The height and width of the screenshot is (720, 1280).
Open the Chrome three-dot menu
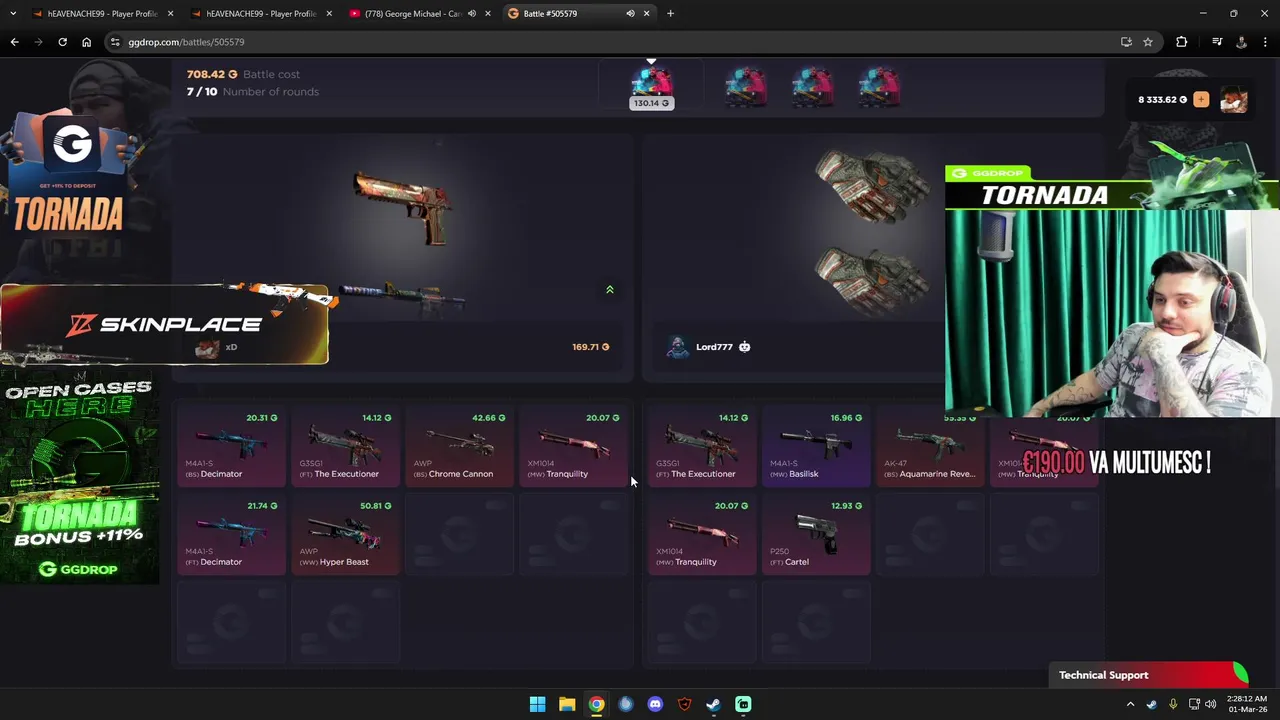[x=1265, y=42]
